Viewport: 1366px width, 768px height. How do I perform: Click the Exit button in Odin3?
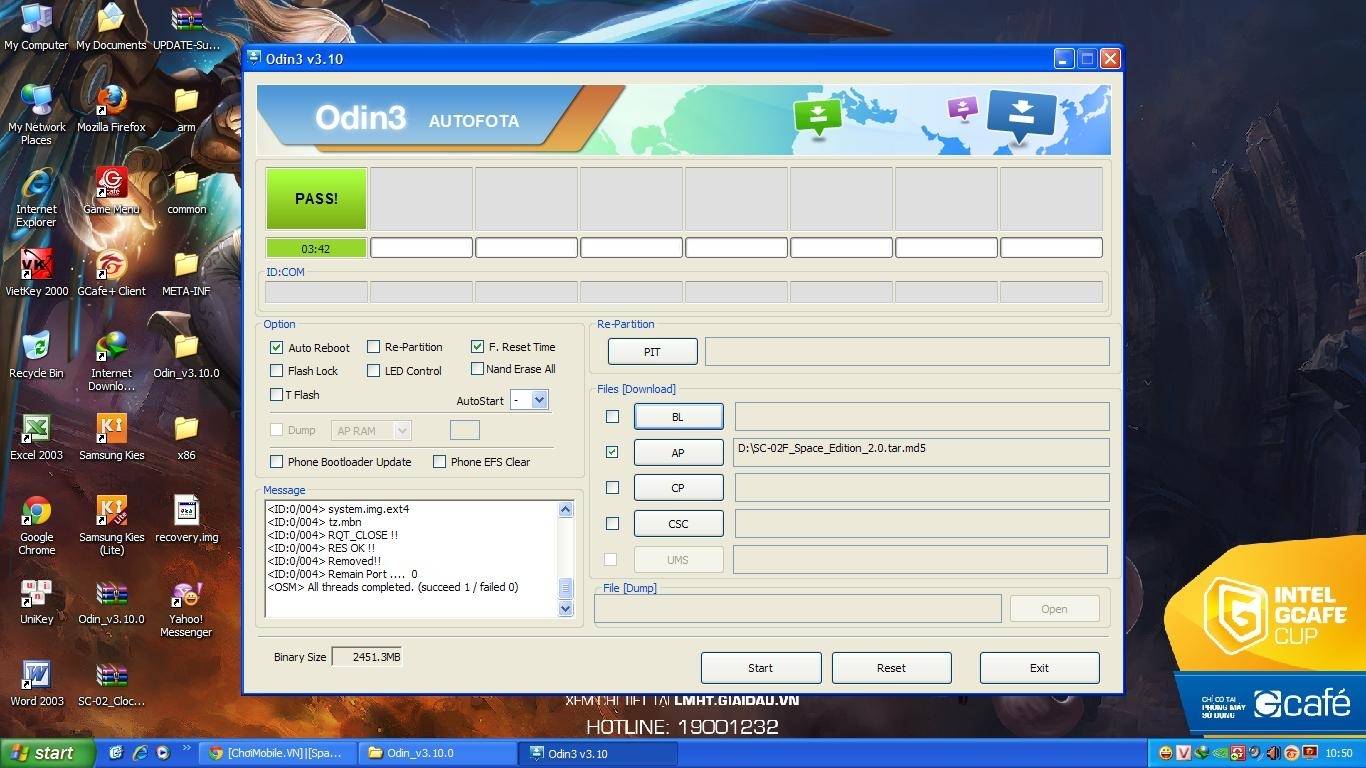[x=1039, y=668]
